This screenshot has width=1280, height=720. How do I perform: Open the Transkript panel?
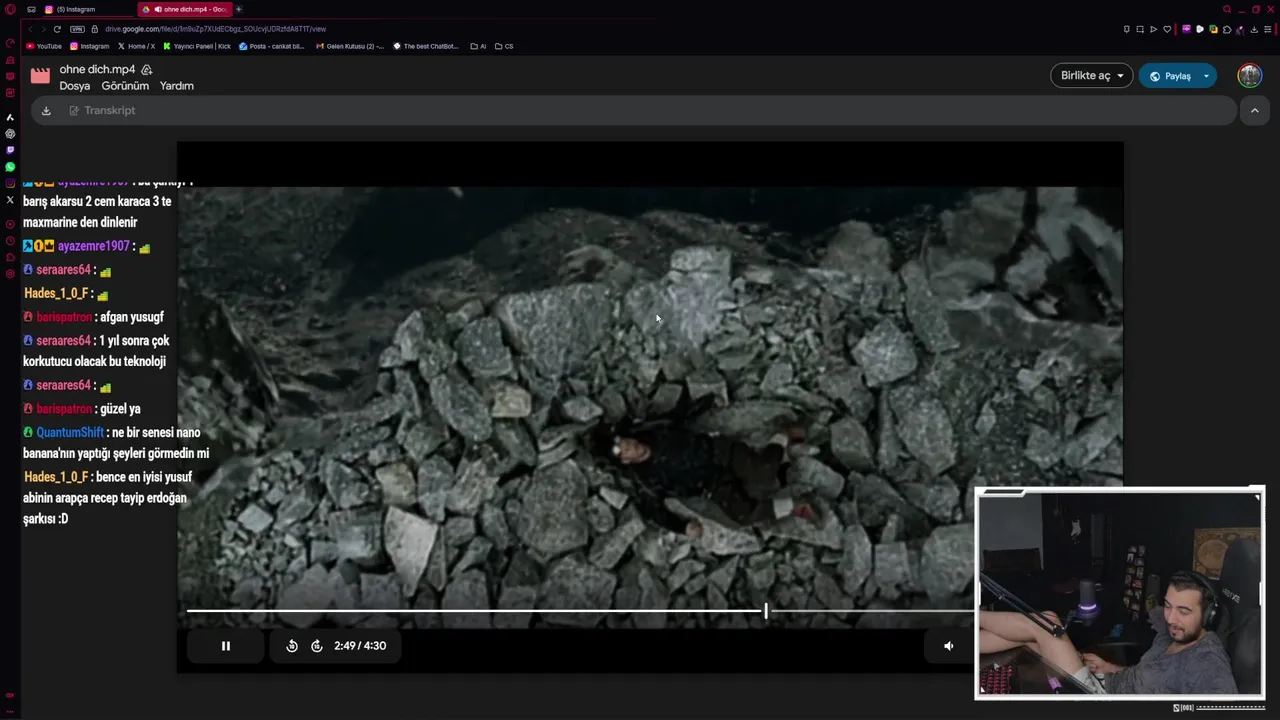[102, 111]
